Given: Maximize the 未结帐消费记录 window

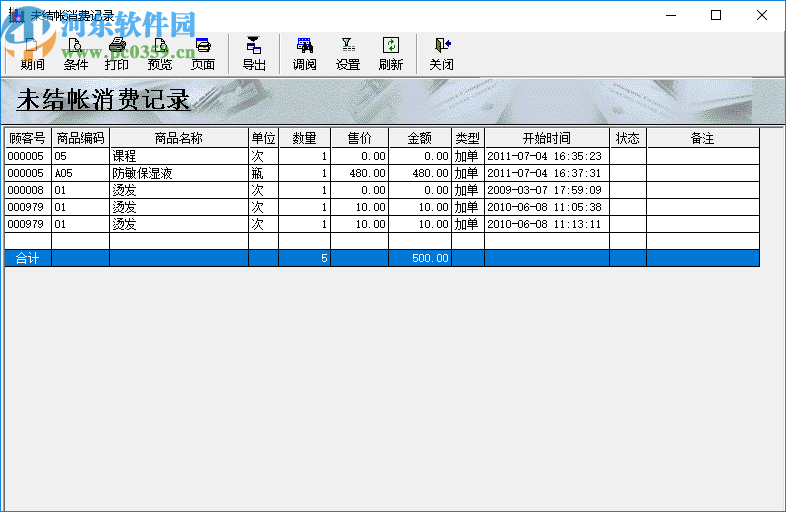Looking at the screenshot, I should pyautogui.click(x=716, y=16).
